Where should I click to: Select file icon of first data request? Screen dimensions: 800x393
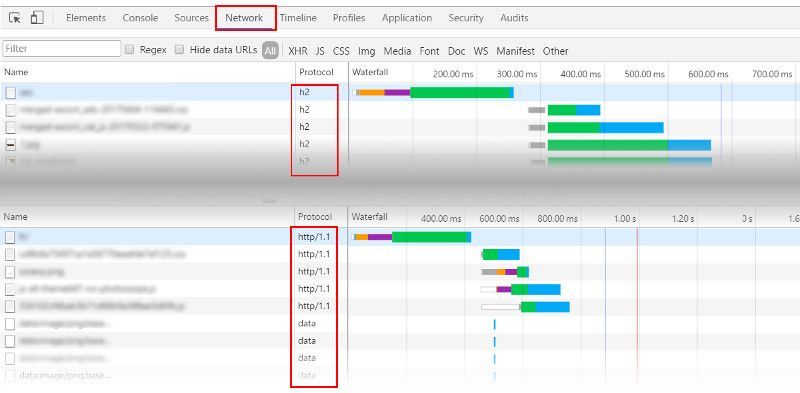click(10, 324)
